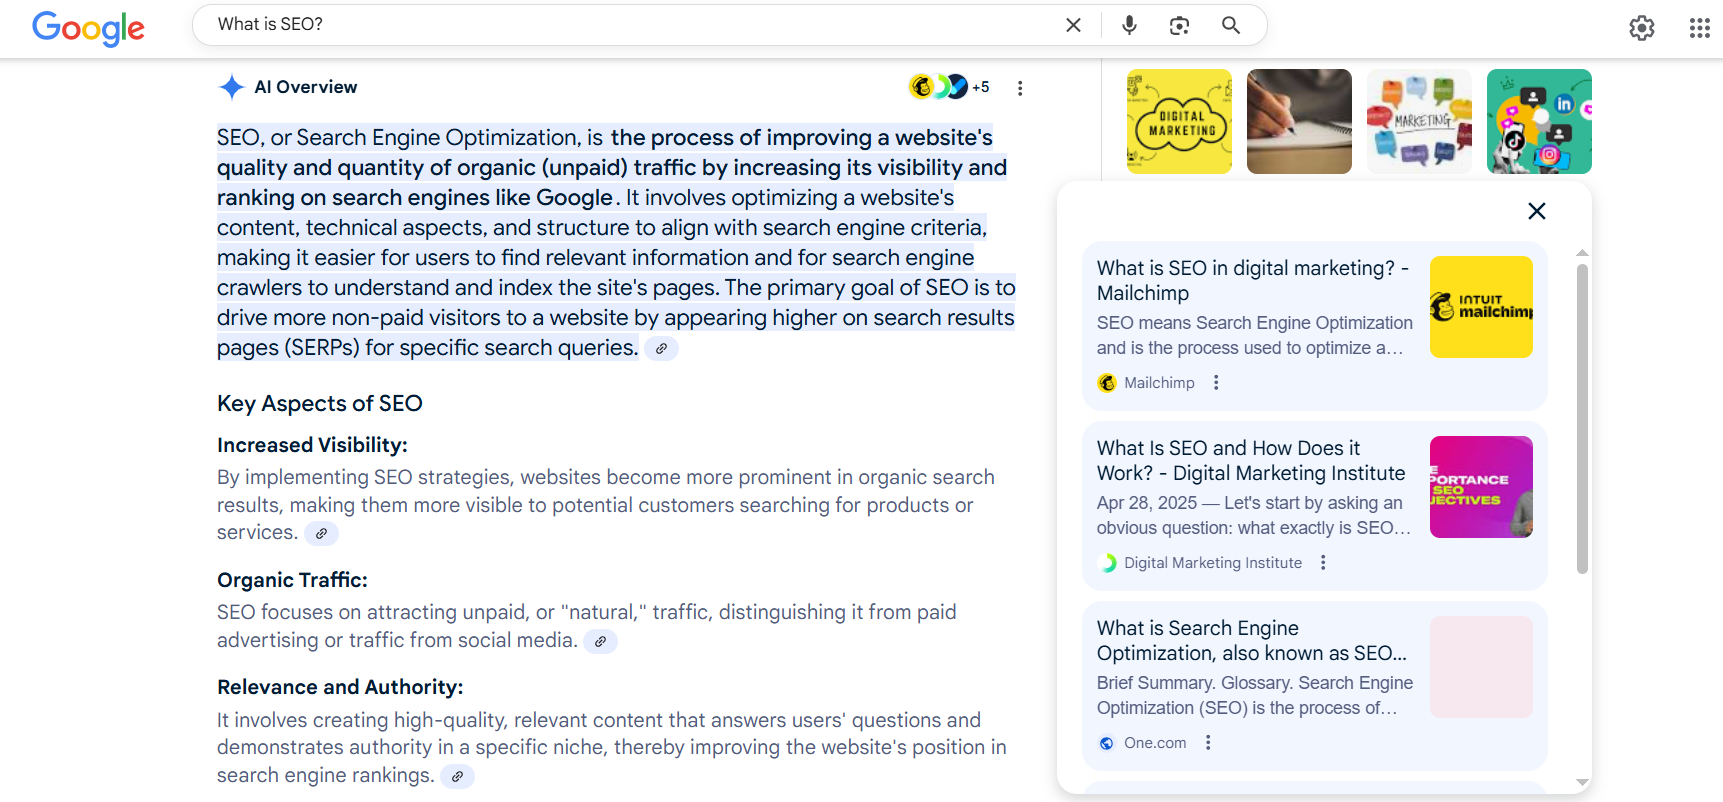Click source link icon after first paragraph
Screen dimensions: 1723x802
661,349
